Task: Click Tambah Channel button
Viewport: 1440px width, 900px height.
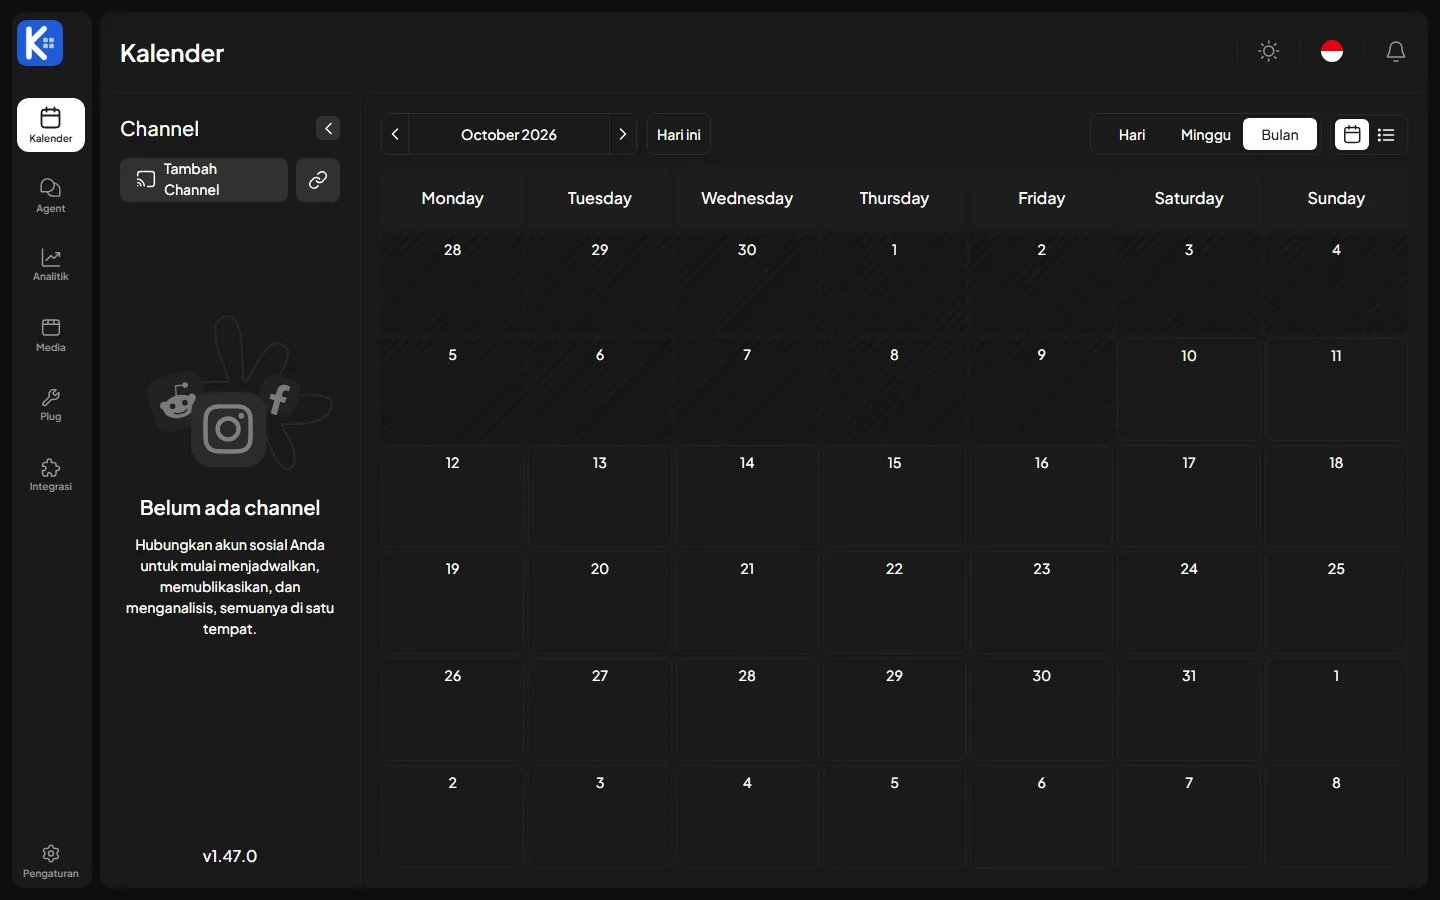Action: [204, 180]
